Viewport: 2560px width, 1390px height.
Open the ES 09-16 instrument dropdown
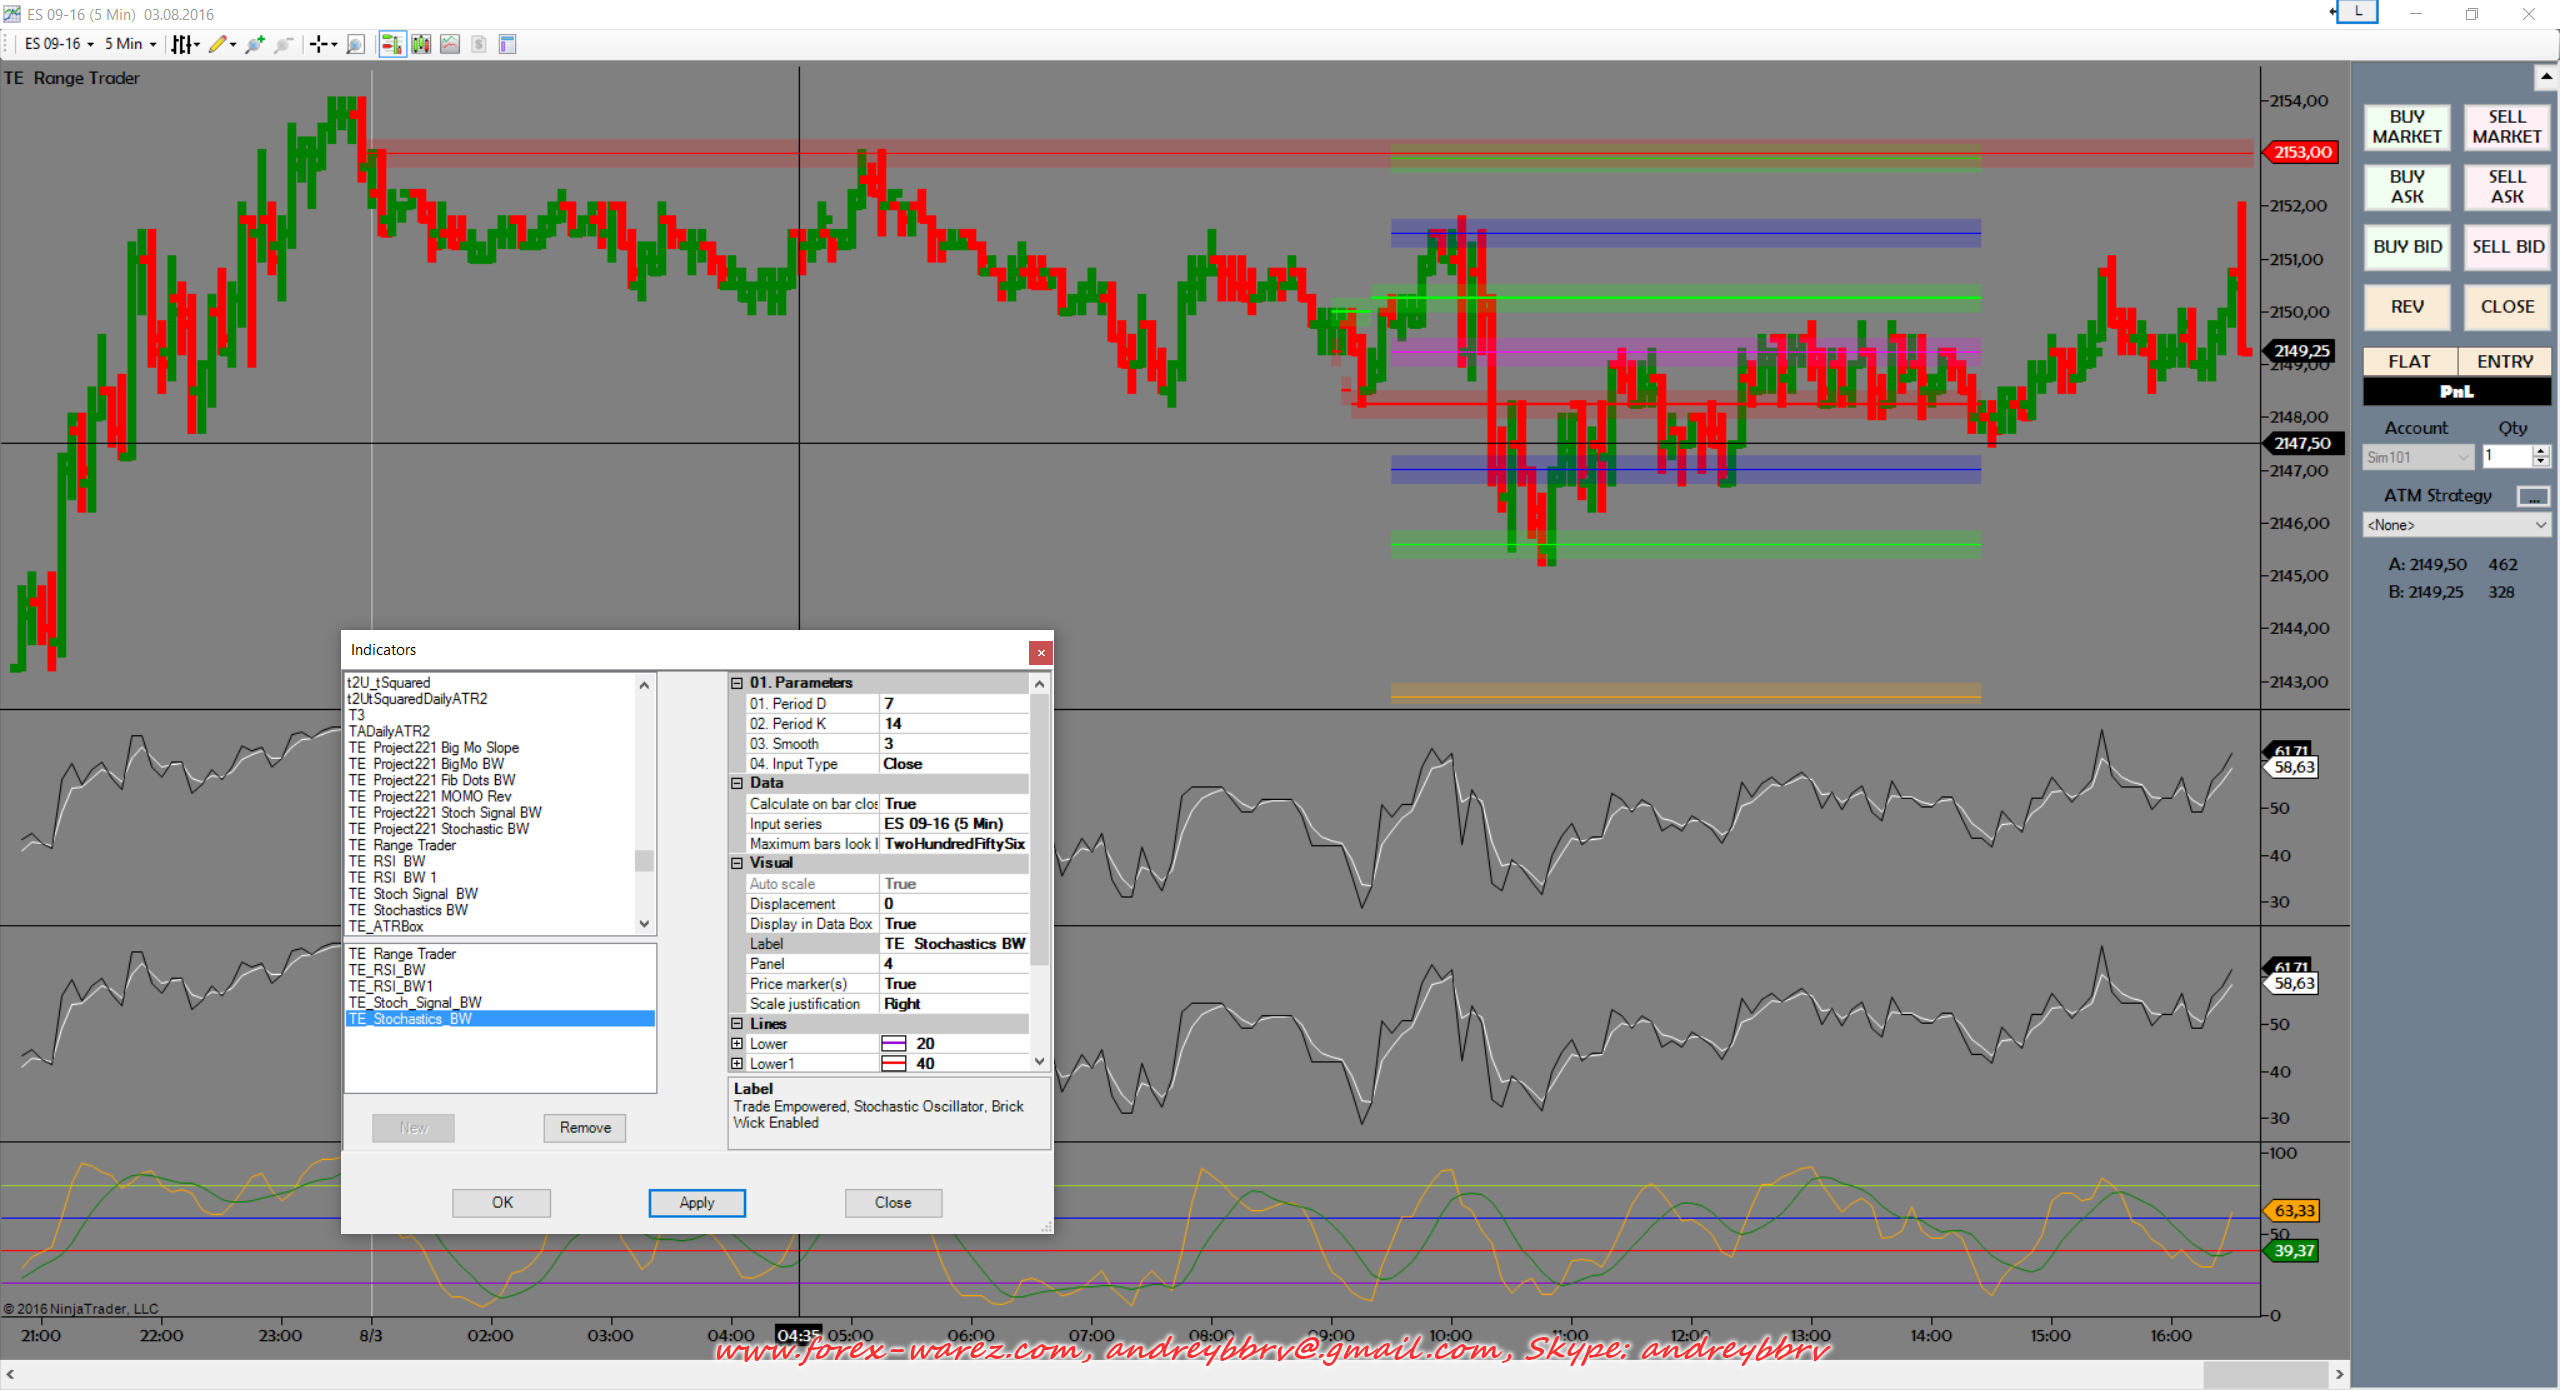[x=59, y=44]
